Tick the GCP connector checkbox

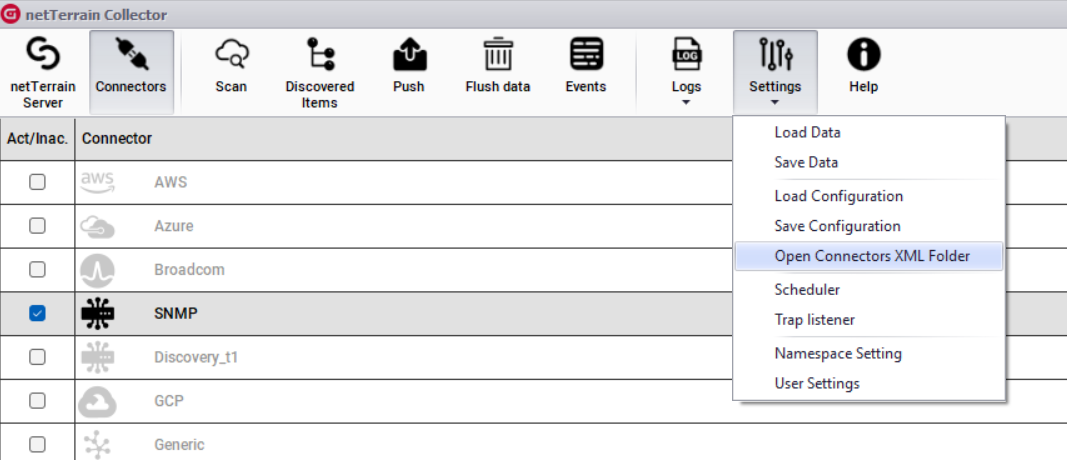coord(37,400)
